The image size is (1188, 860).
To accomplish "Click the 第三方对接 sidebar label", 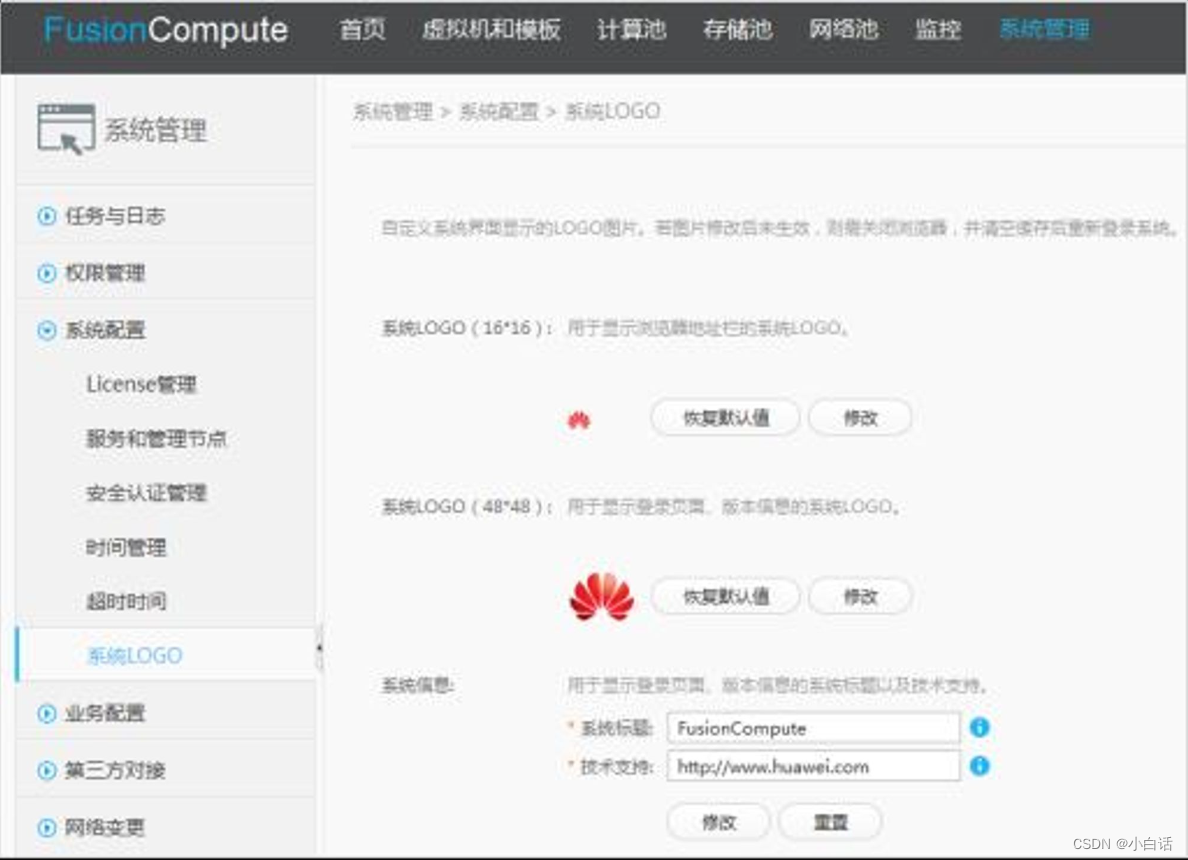I will [x=114, y=771].
